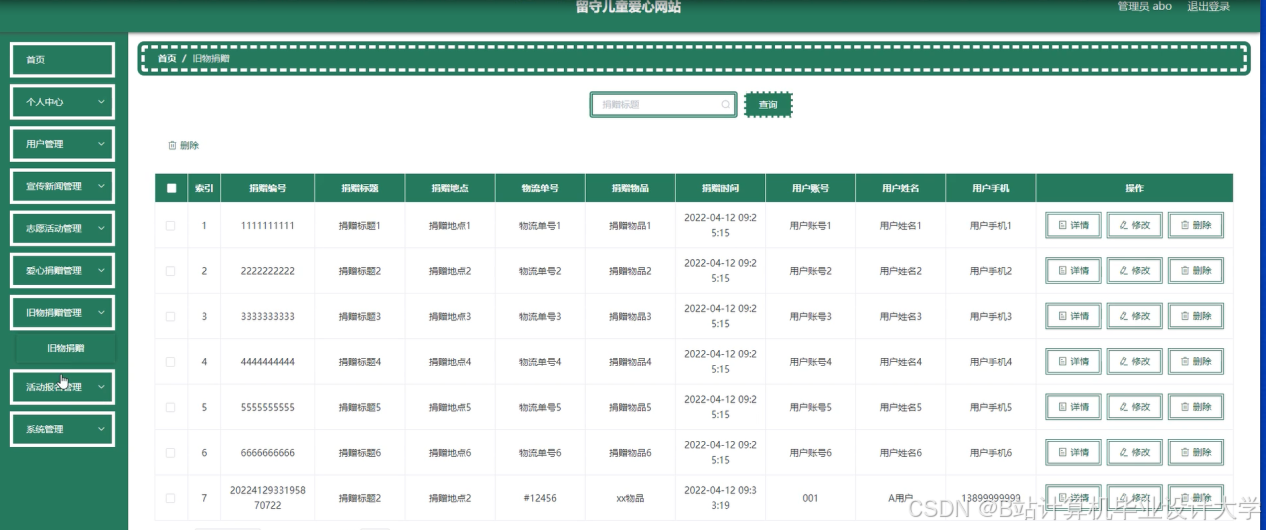Click the 索引 column header
Viewport: 1266px width, 530px height.
coord(204,188)
